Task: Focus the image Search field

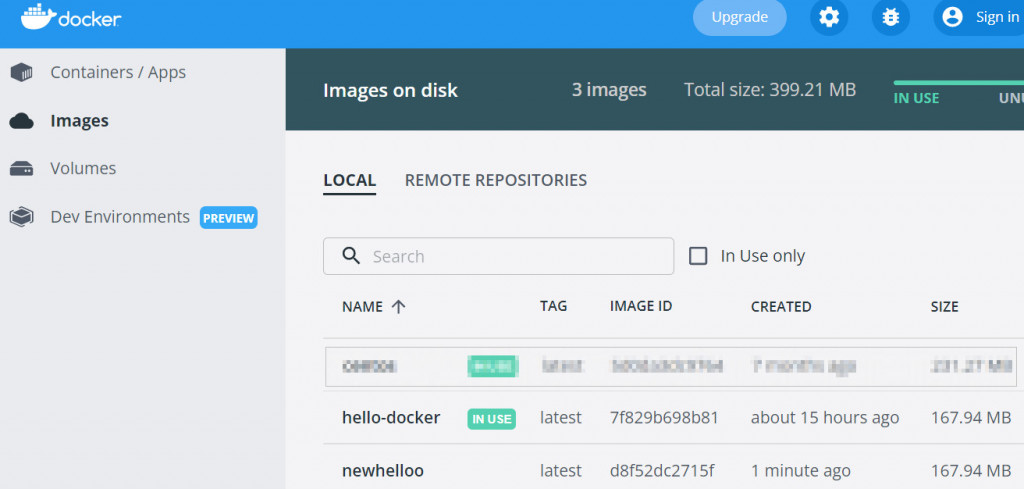Action: pyautogui.click(x=498, y=256)
